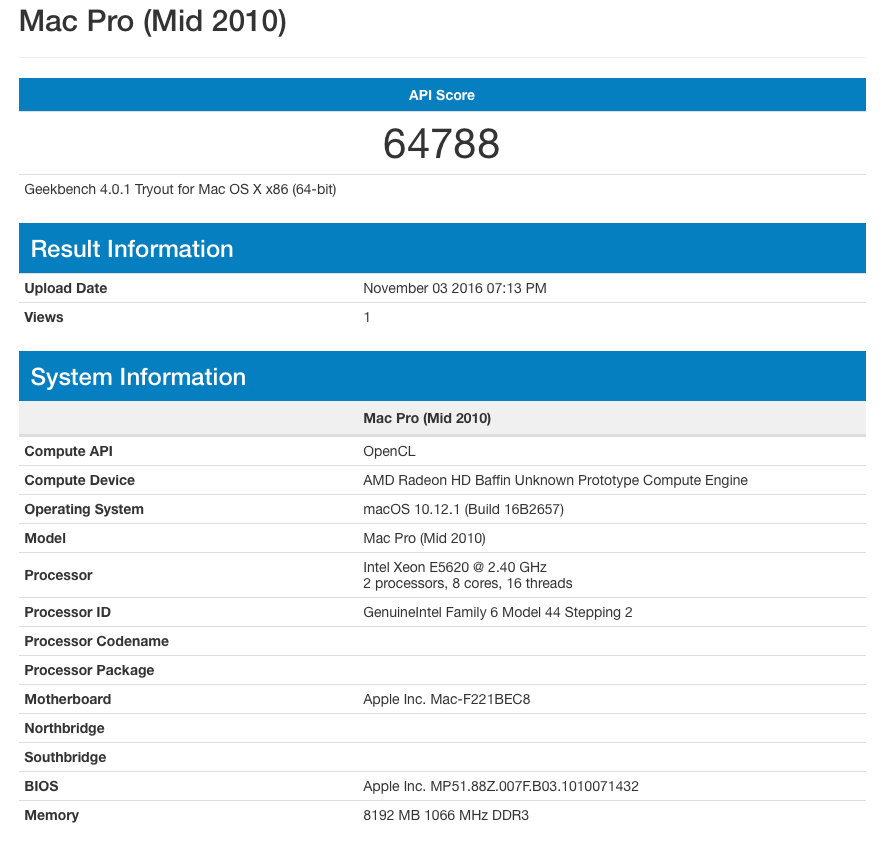
Task: Click the System Information section header
Action: coord(442,376)
